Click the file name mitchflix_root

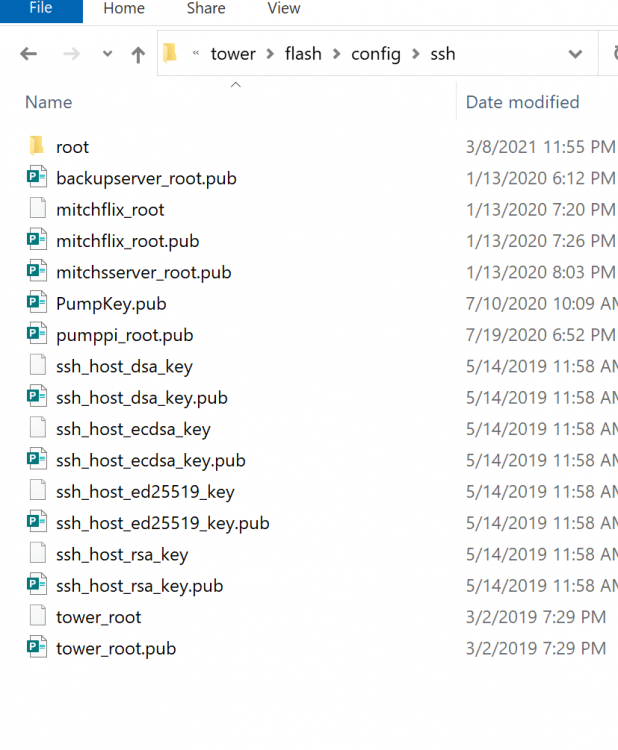point(110,210)
